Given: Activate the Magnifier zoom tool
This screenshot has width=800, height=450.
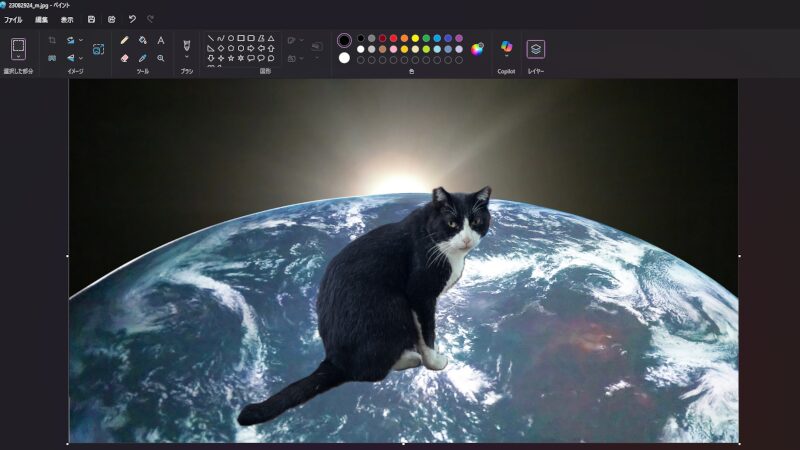Looking at the screenshot, I should point(161,58).
